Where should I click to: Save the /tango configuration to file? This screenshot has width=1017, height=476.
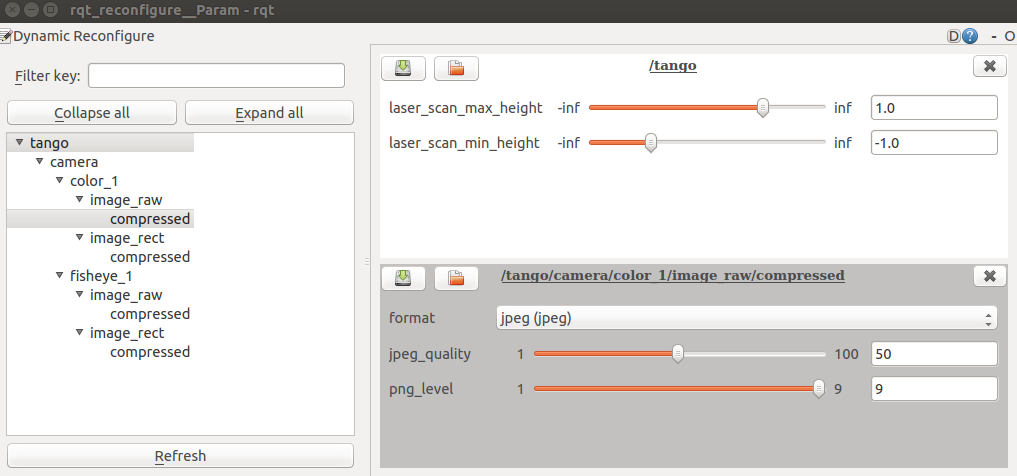(x=403, y=68)
